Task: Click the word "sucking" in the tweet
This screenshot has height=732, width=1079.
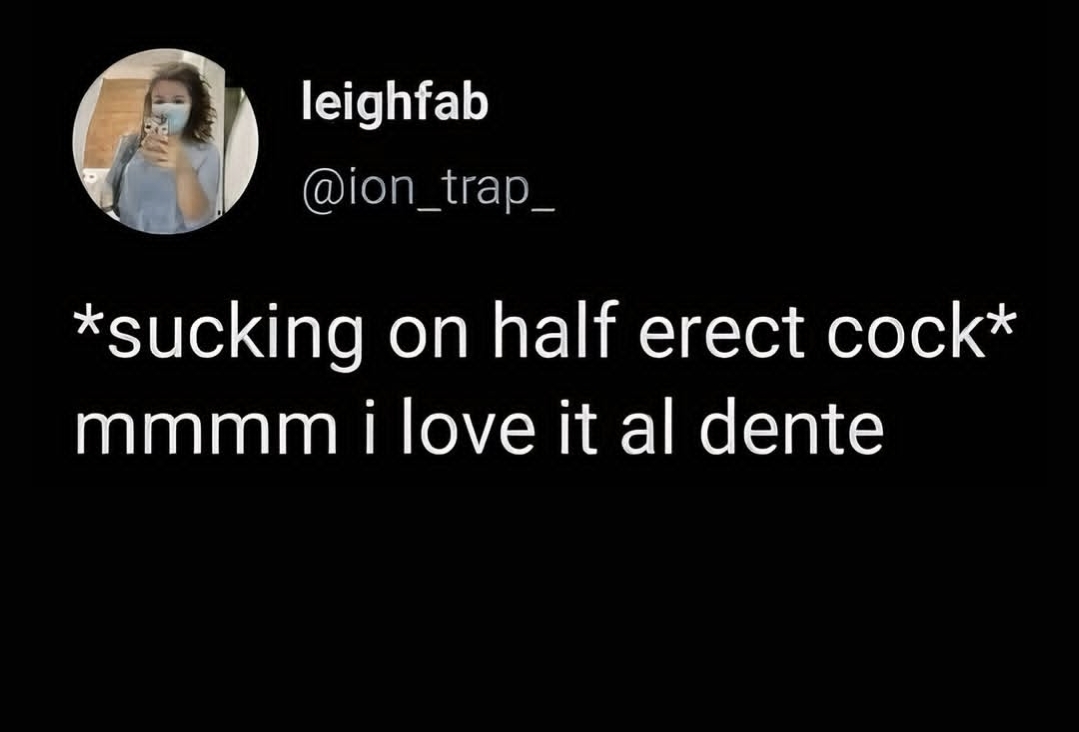Action: (x=234, y=338)
